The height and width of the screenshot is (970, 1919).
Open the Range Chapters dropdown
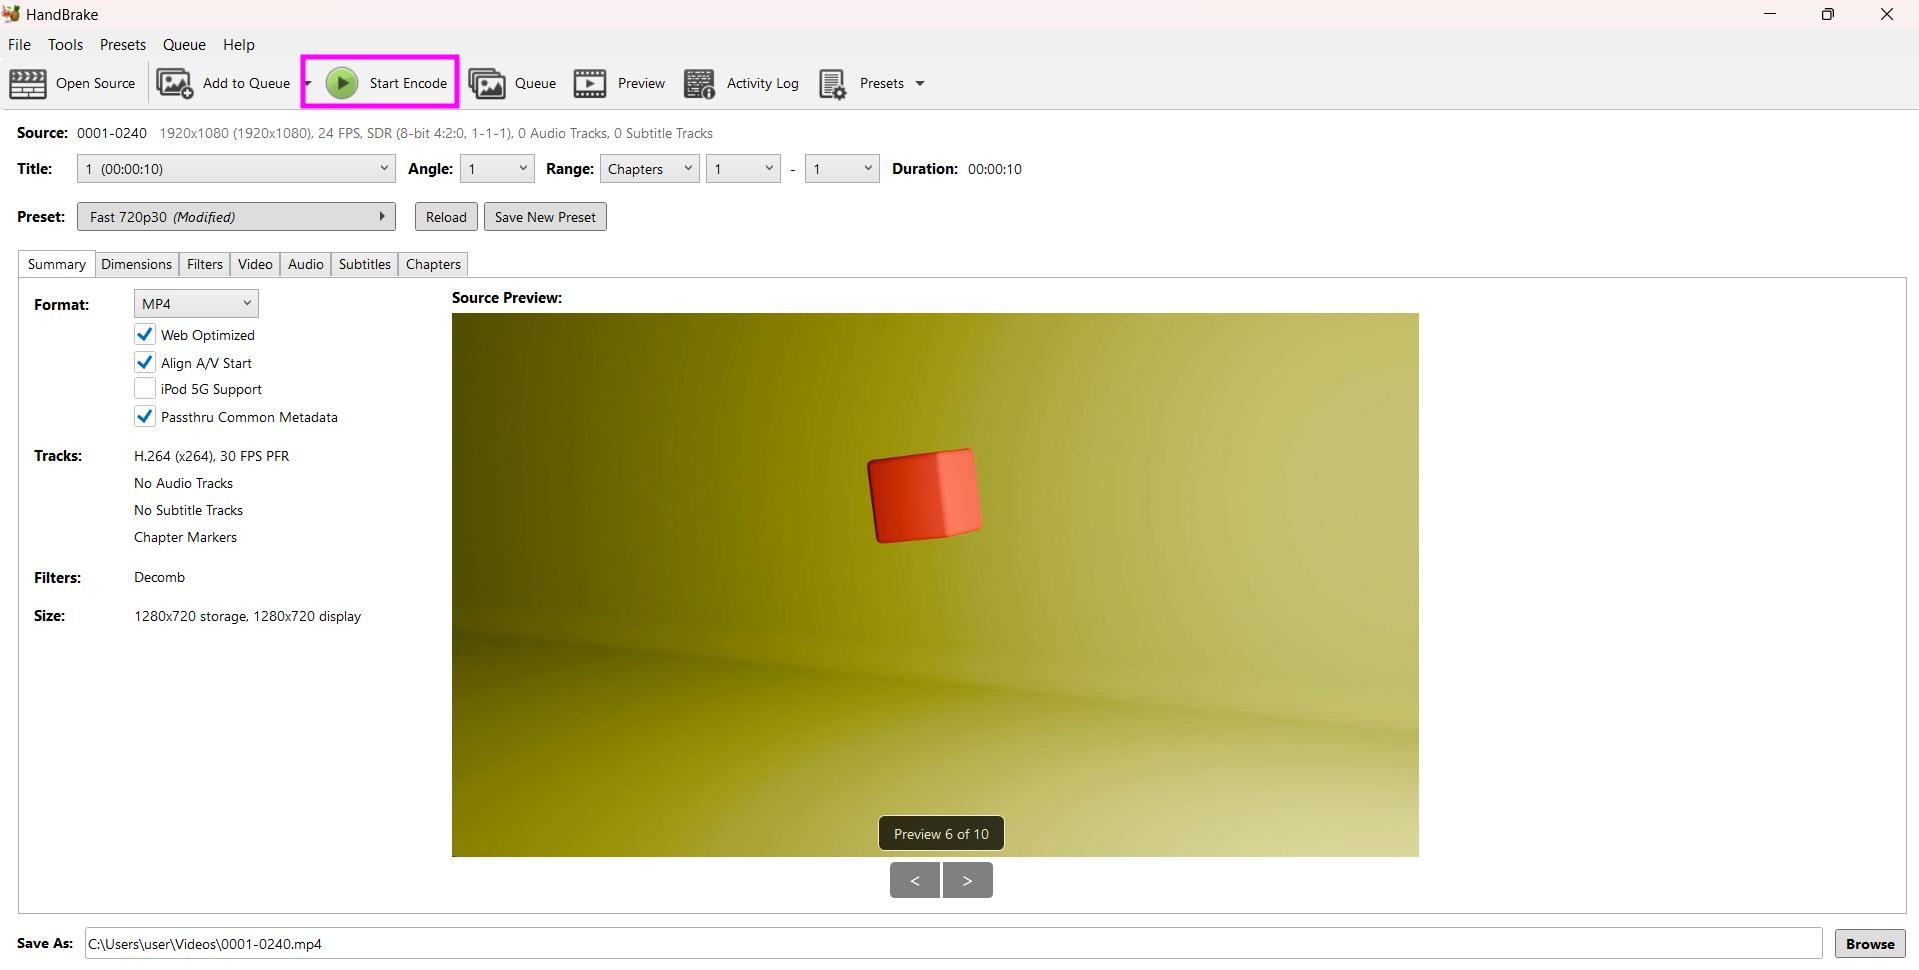click(x=650, y=169)
